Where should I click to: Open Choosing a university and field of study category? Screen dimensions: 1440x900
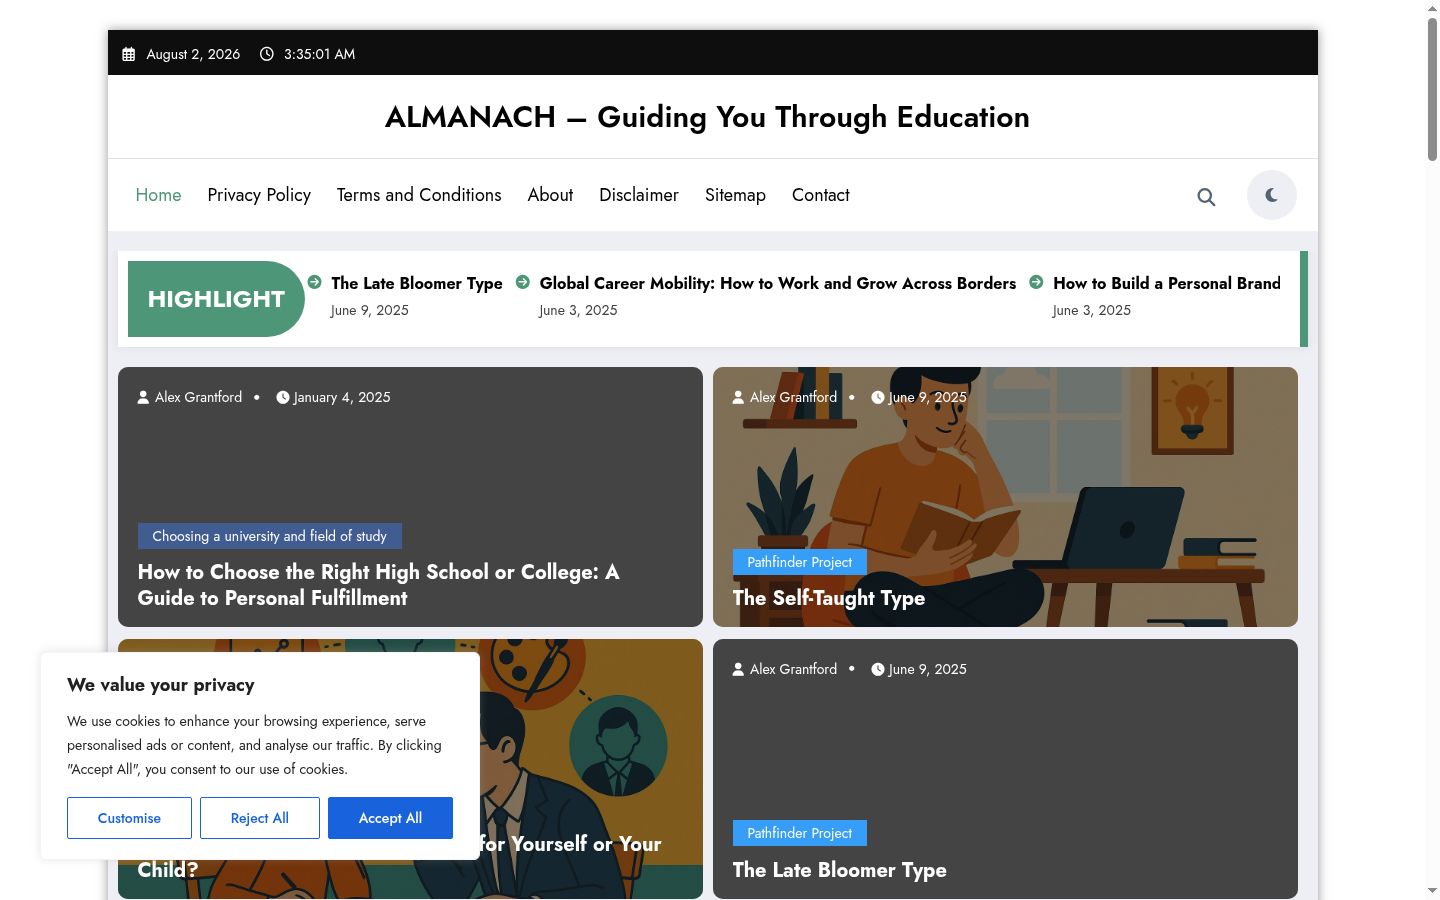[x=269, y=536]
